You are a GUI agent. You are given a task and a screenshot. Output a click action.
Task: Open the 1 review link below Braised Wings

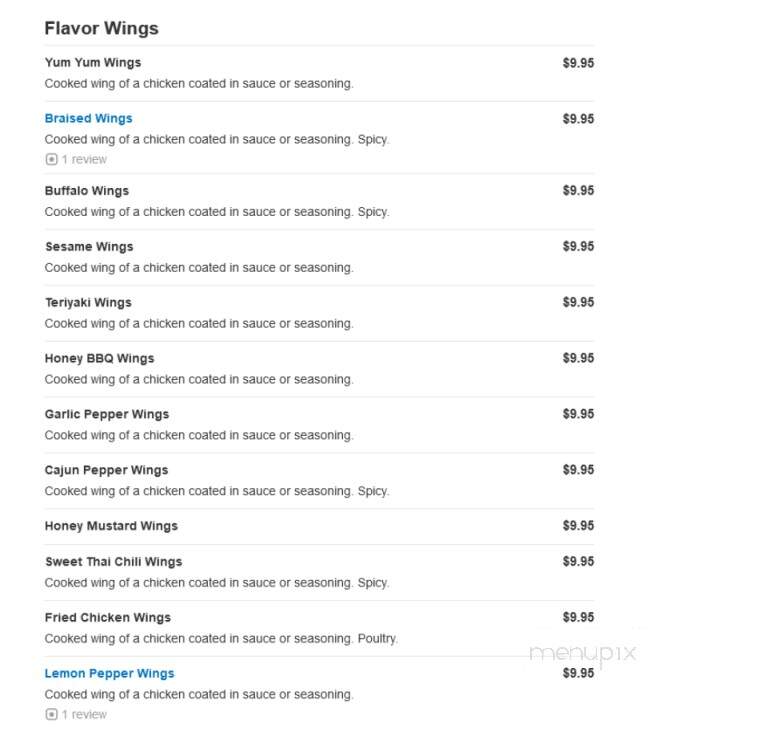pos(84,159)
